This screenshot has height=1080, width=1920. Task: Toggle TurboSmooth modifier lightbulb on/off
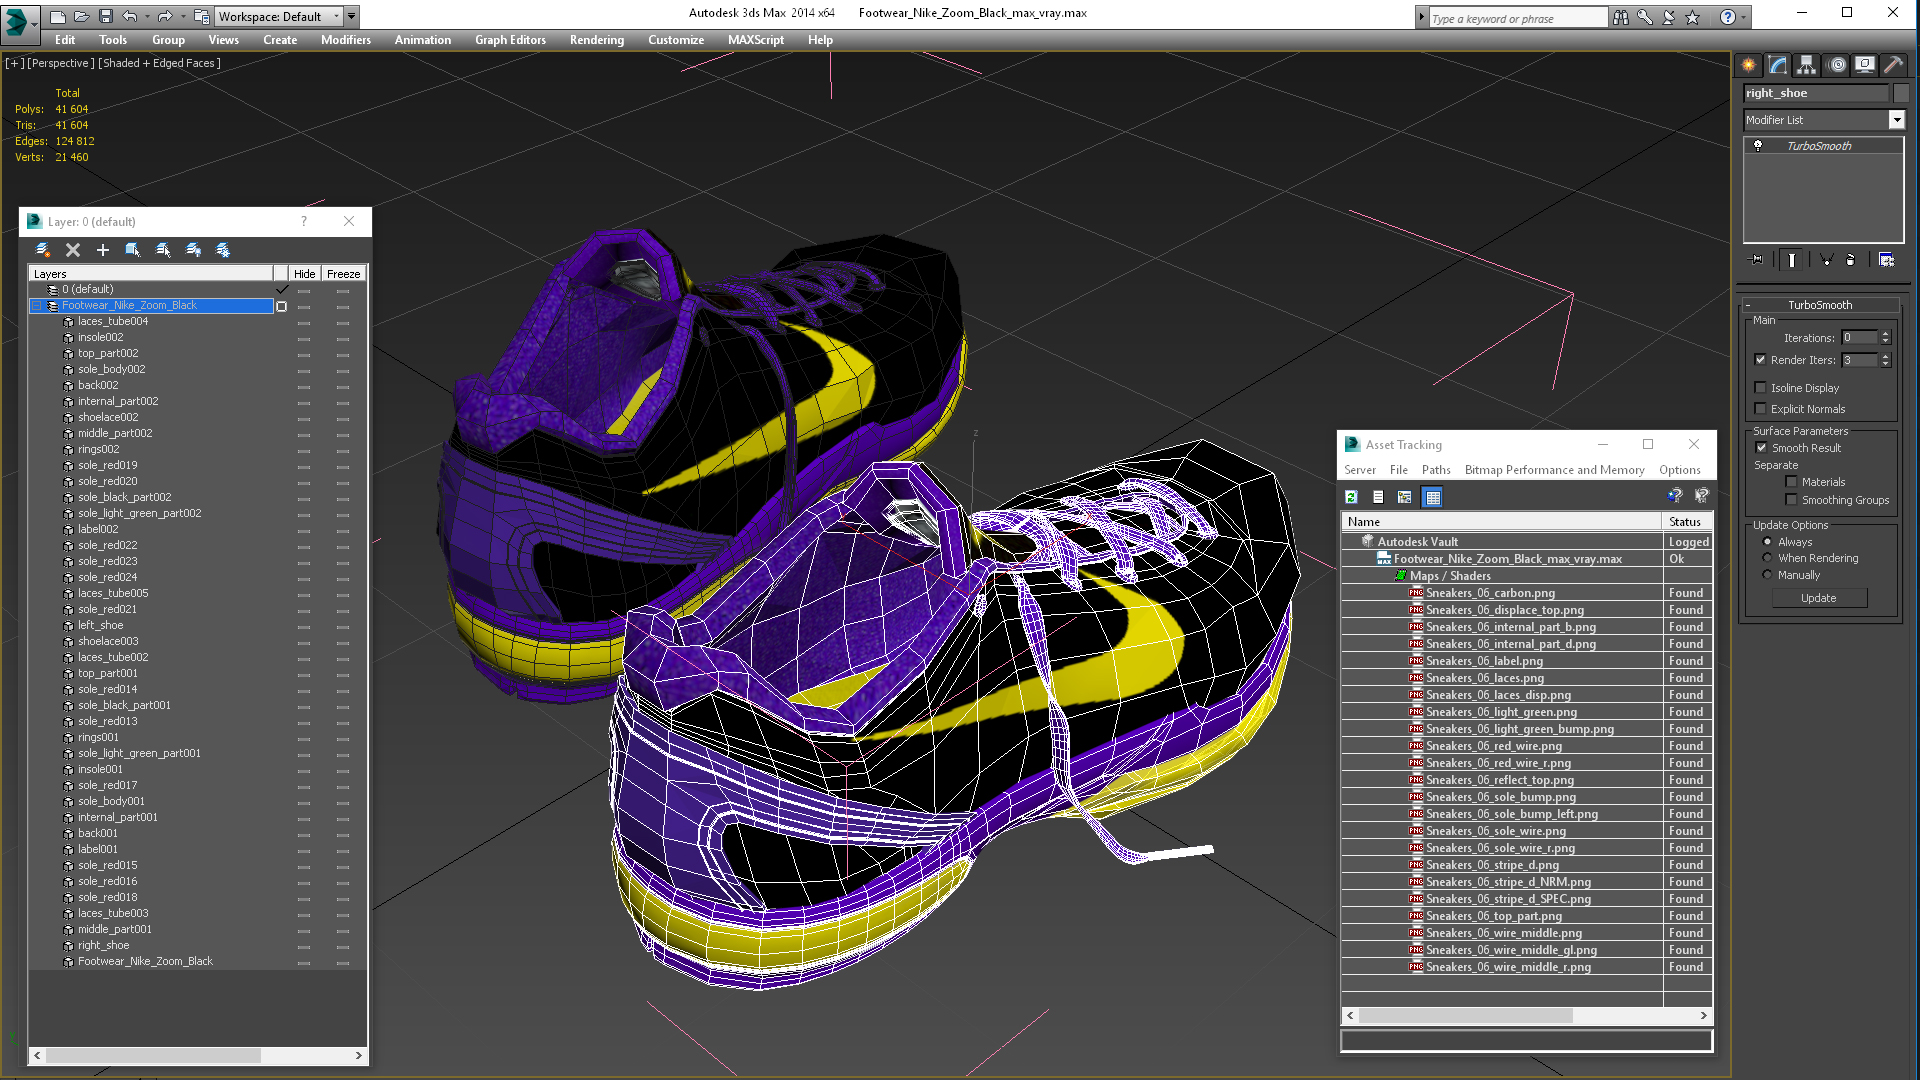click(1758, 146)
